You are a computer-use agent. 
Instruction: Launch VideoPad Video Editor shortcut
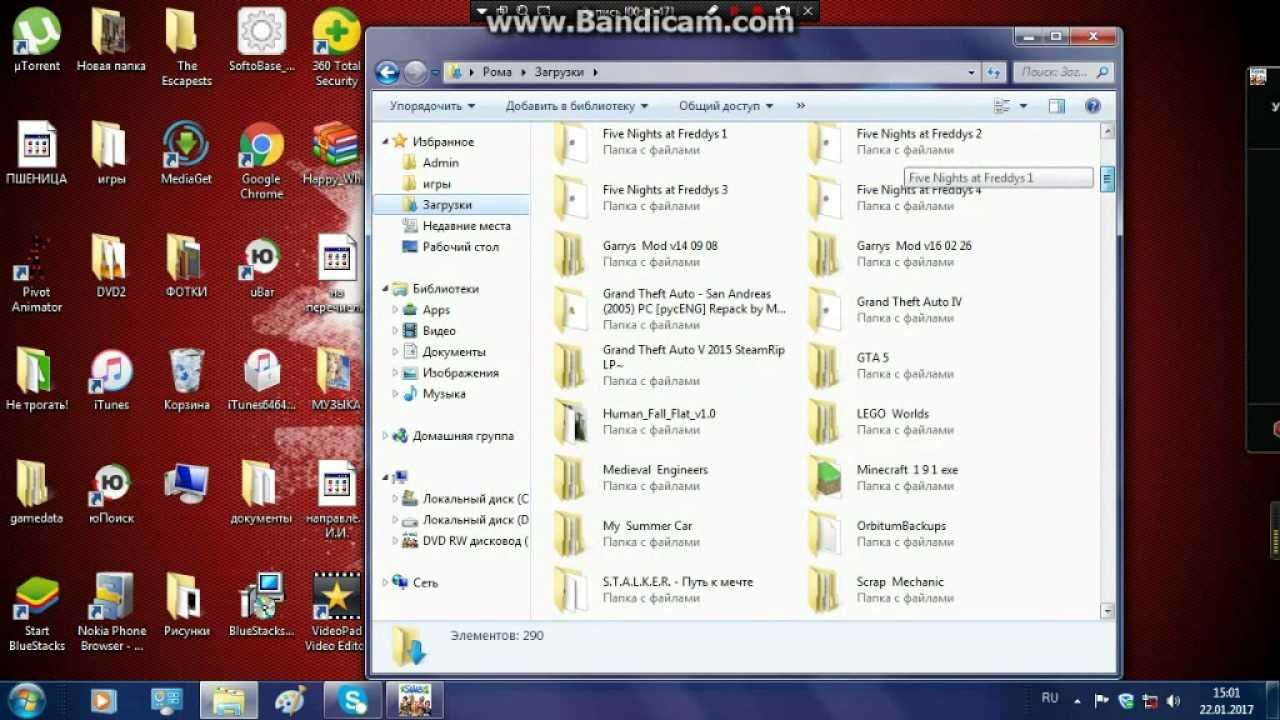click(336, 612)
